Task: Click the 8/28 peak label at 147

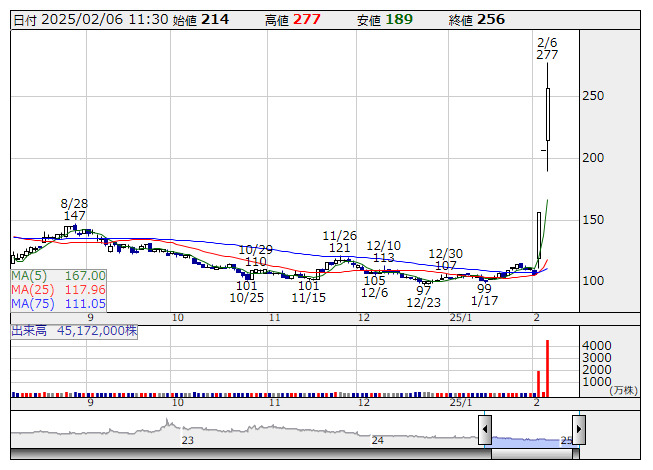Action: tap(74, 209)
